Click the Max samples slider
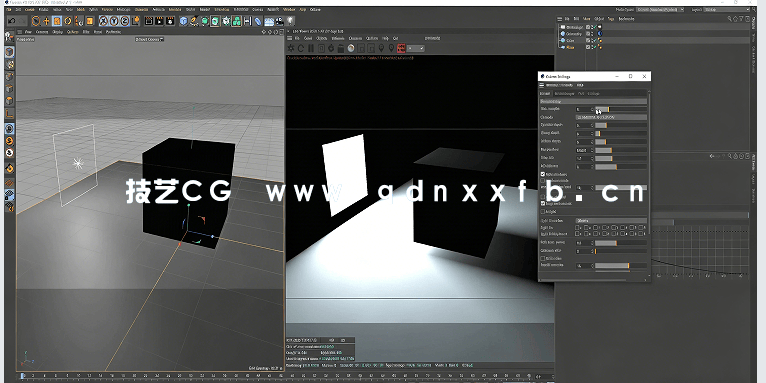 [621, 109]
